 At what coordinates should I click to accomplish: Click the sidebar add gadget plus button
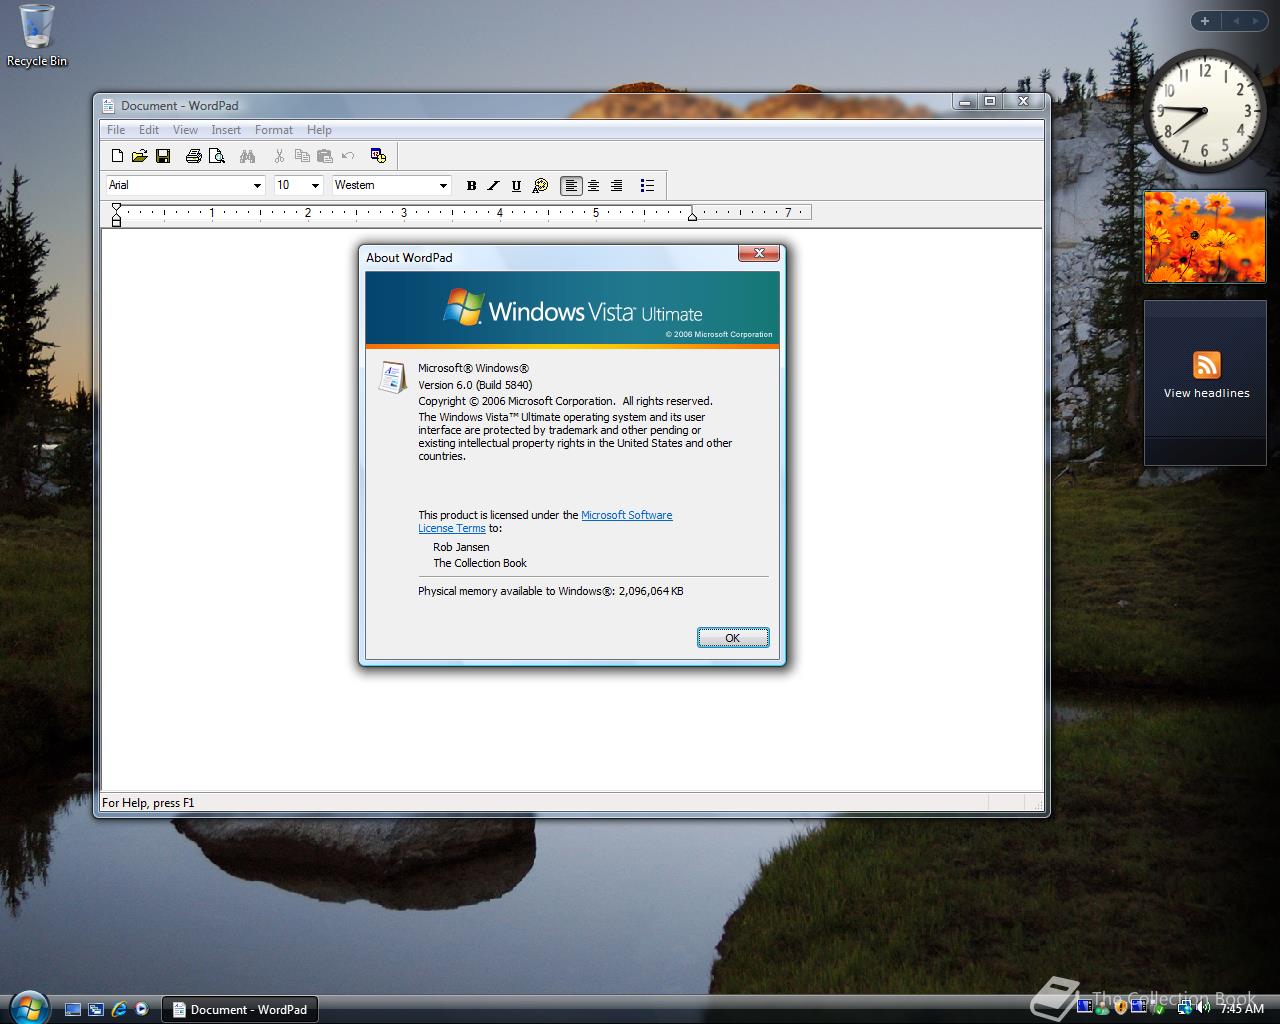tap(1205, 21)
